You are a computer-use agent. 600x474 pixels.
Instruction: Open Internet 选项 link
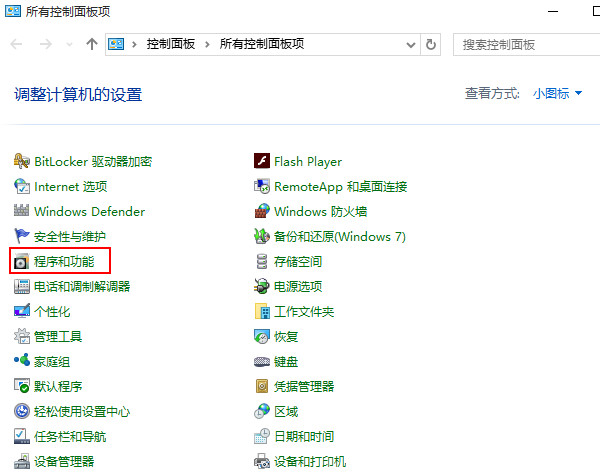point(71,186)
